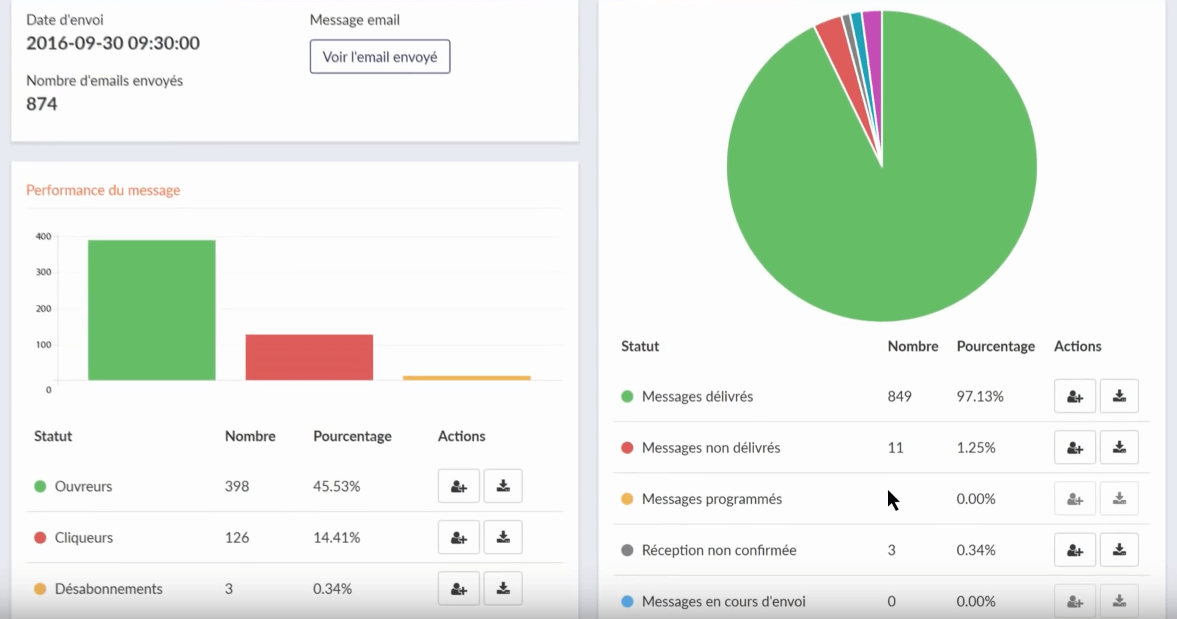Click add-contact icon for Ouvreurs row
This screenshot has height=619, width=1177.
point(459,486)
